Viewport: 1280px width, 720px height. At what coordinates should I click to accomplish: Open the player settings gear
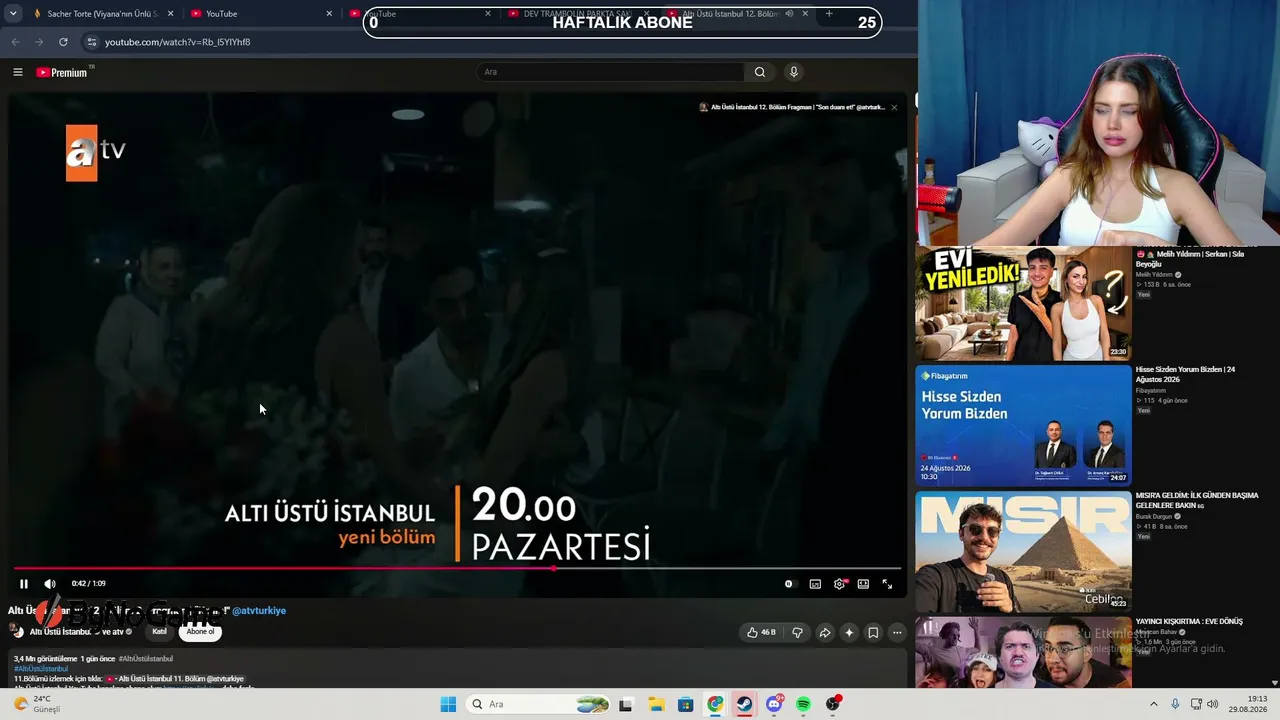click(x=839, y=584)
